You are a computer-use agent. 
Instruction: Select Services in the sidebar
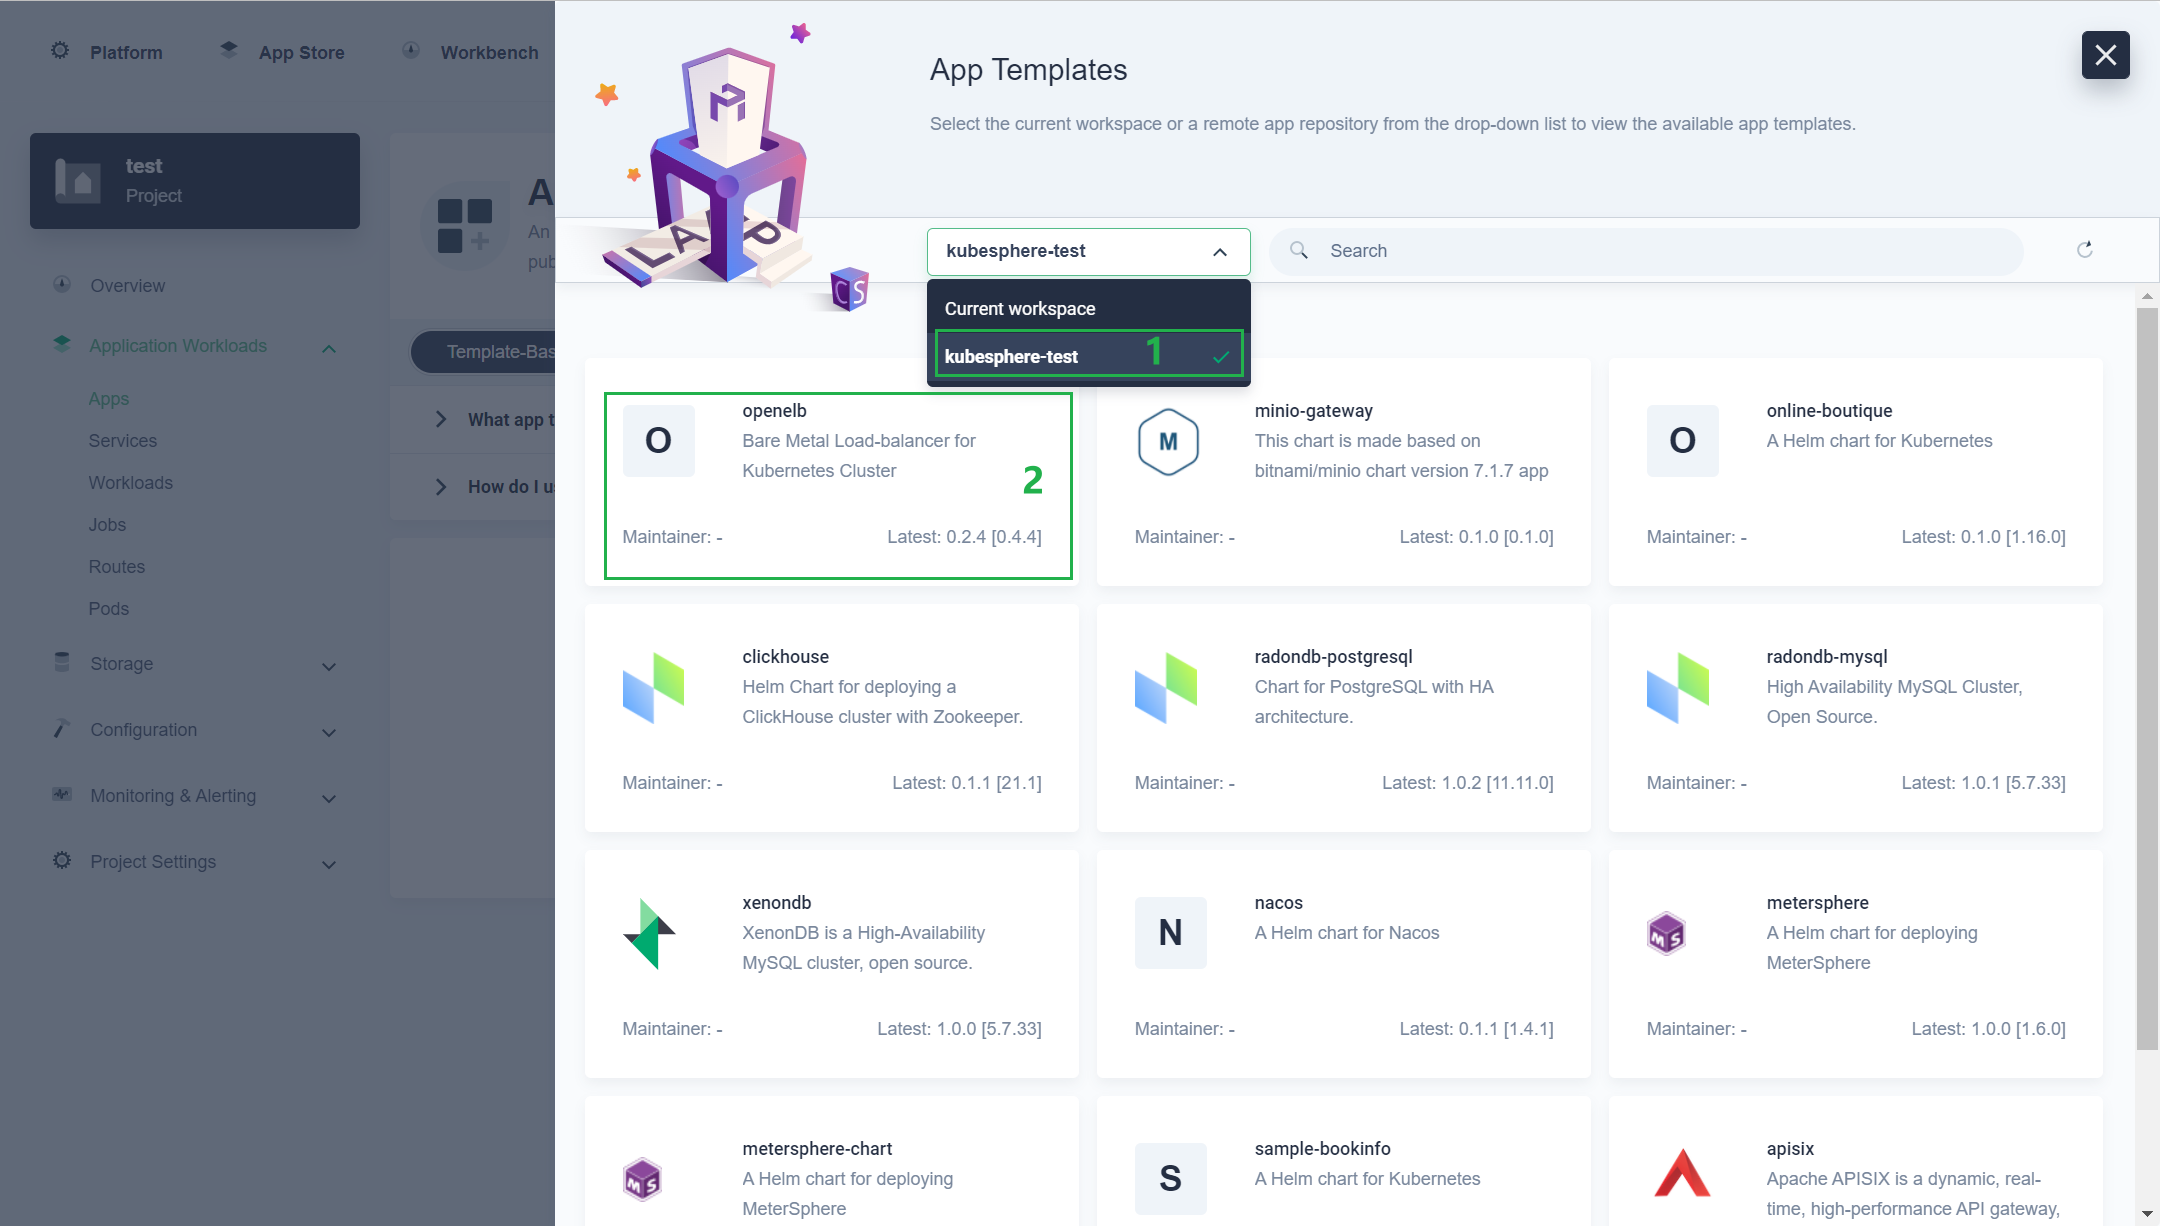(122, 441)
